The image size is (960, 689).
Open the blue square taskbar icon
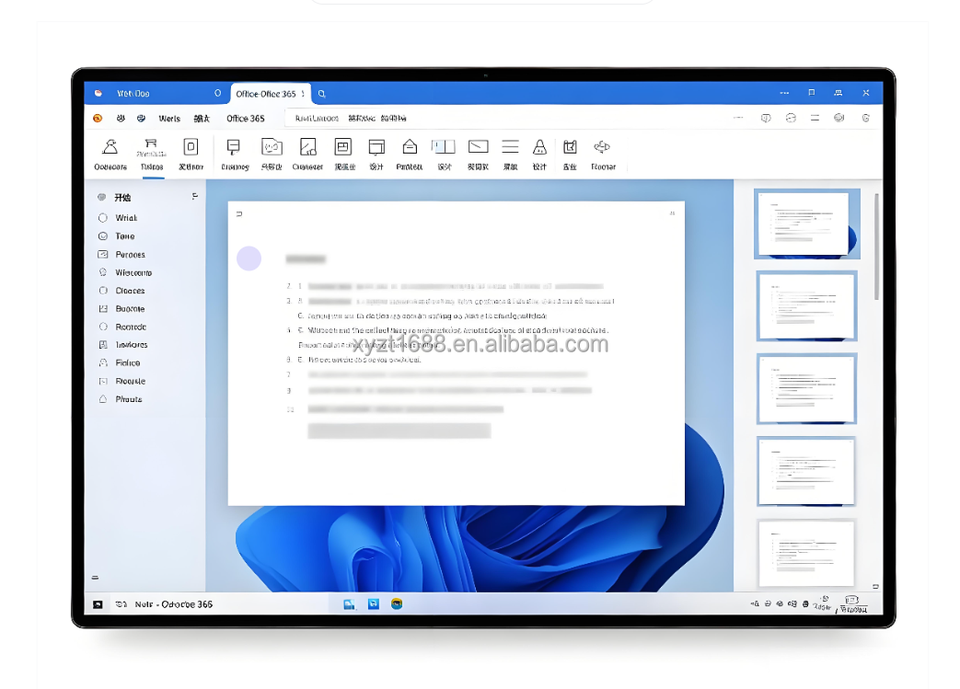(x=373, y=604)
